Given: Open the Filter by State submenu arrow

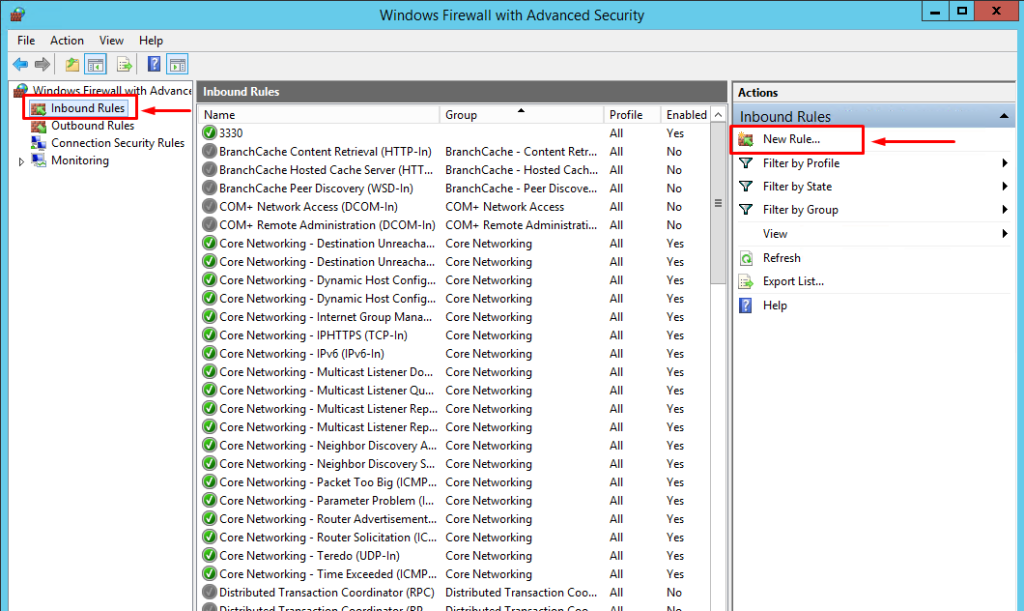Looking at the screenshot, I should point(1005,187).
